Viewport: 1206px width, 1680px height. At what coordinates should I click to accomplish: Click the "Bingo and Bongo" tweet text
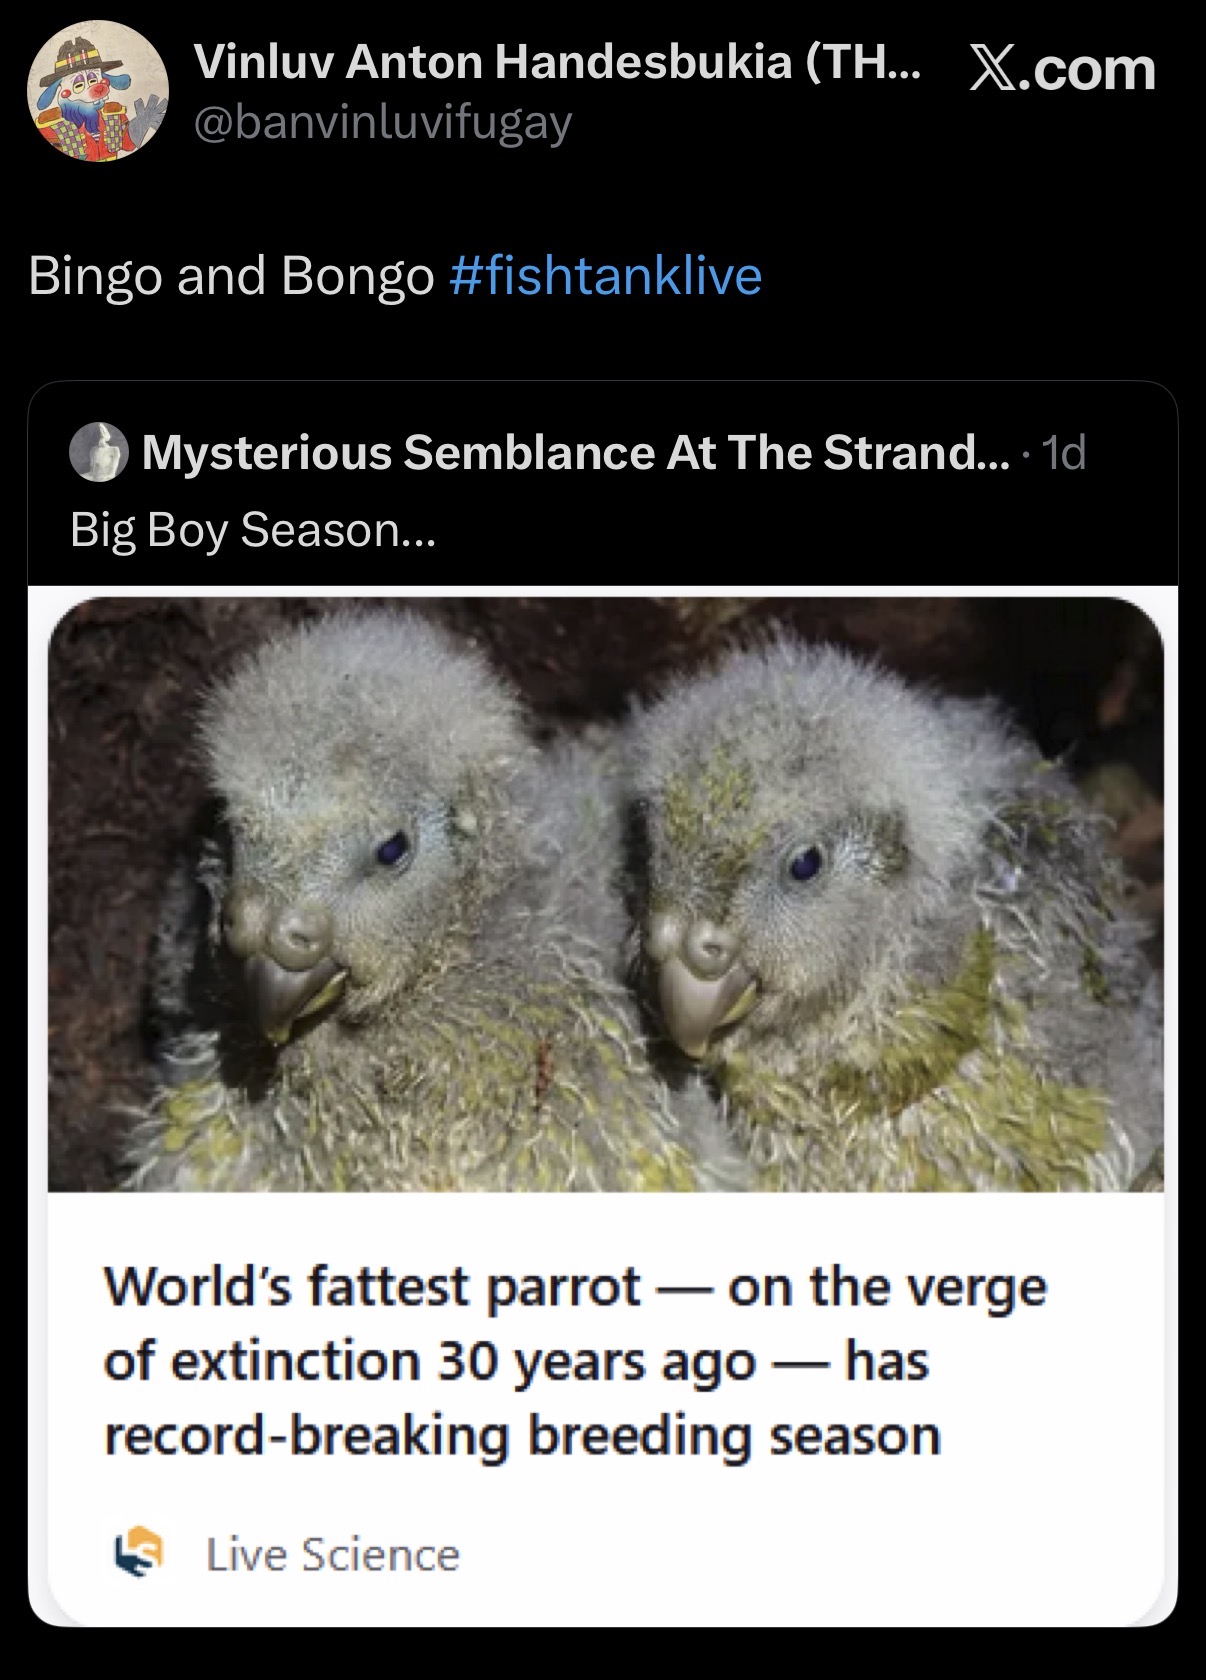(231, 276)
